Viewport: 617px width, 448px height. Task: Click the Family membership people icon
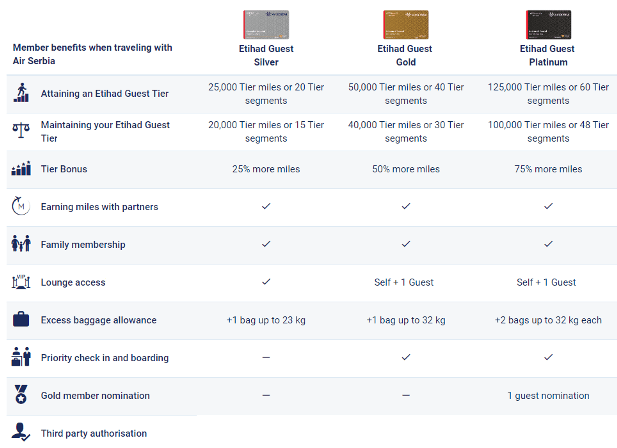coord(21,243)
